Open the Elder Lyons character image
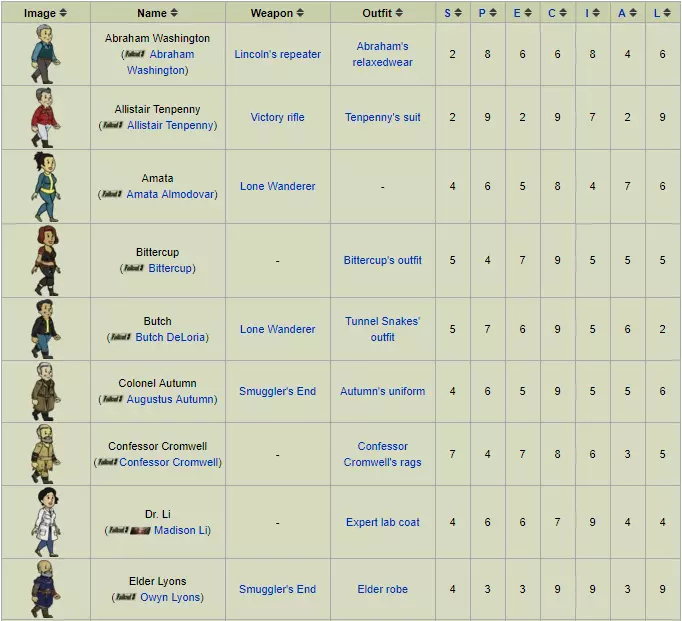 (x=45, y=589)
